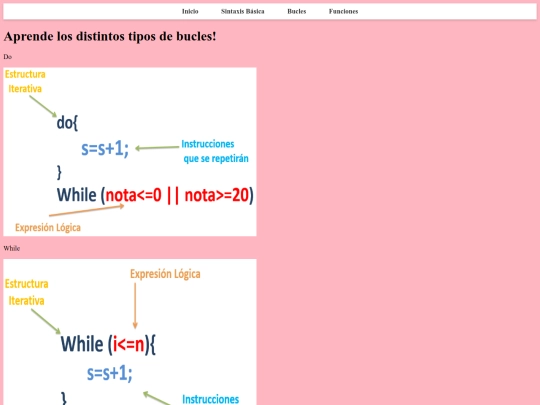Go to the Sintaxis Básica page
The width and height of the screenshot is (540, 405).
242,11
